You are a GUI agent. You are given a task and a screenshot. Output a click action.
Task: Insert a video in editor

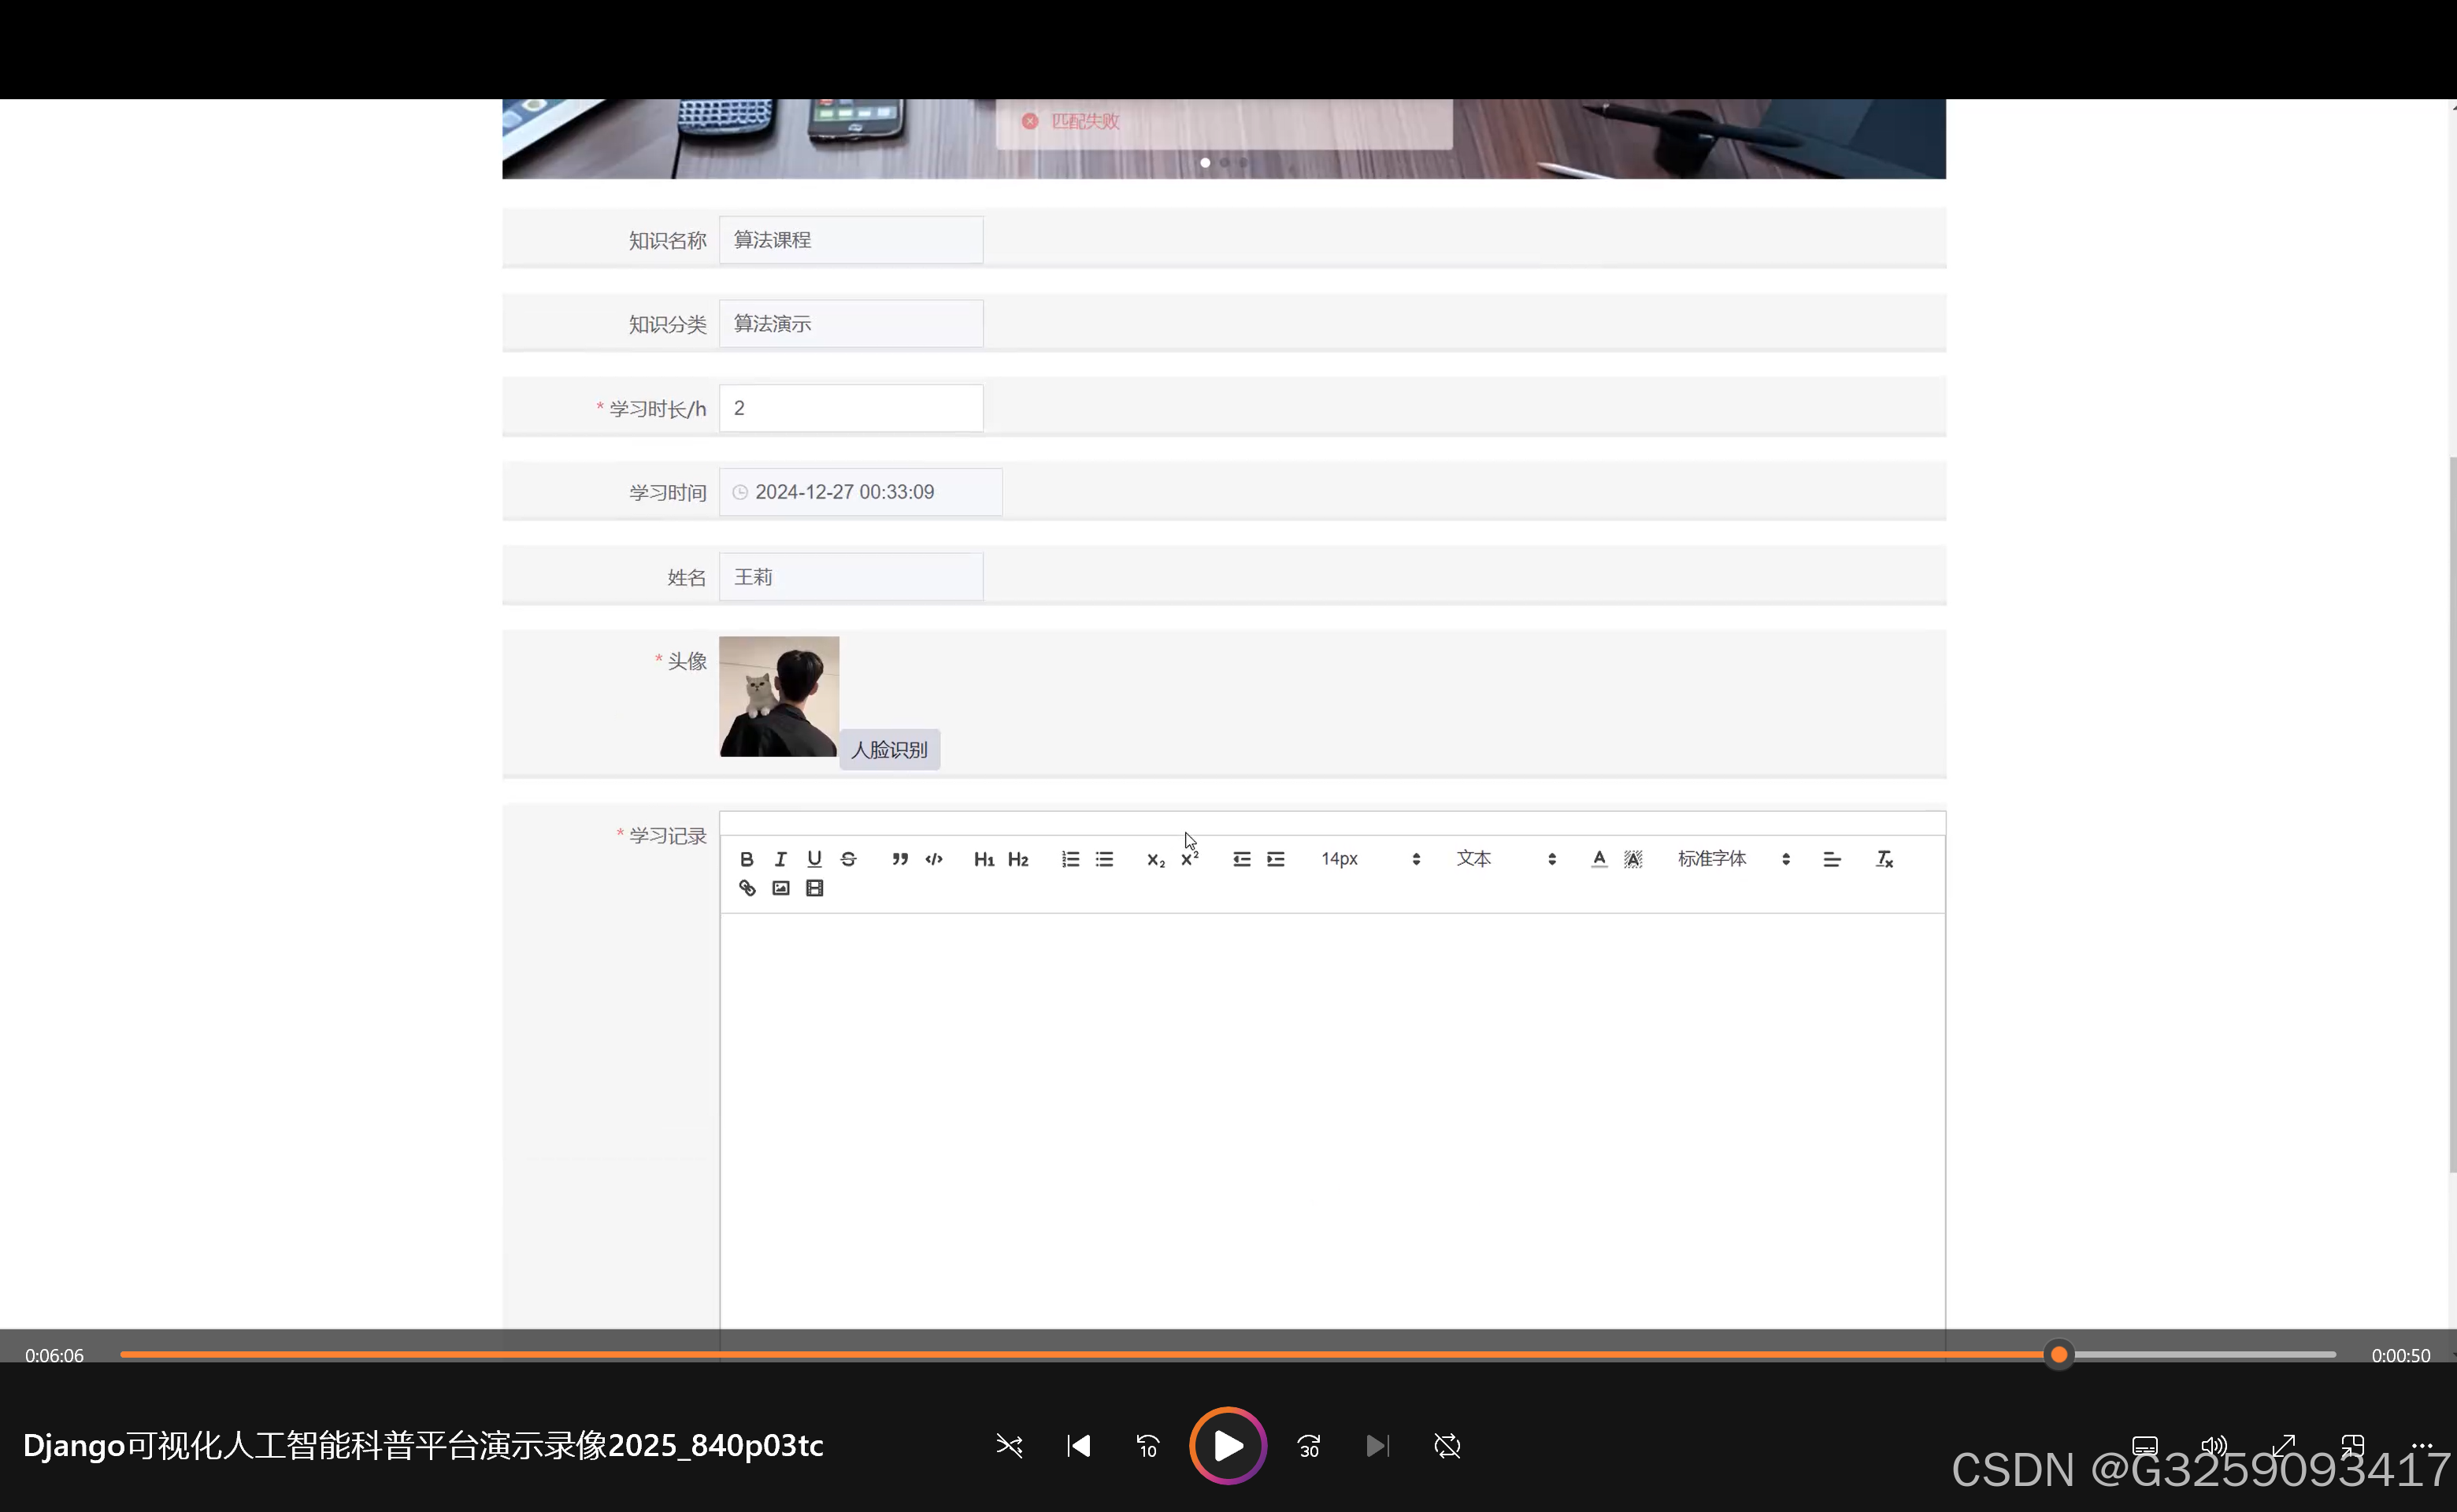814,888
